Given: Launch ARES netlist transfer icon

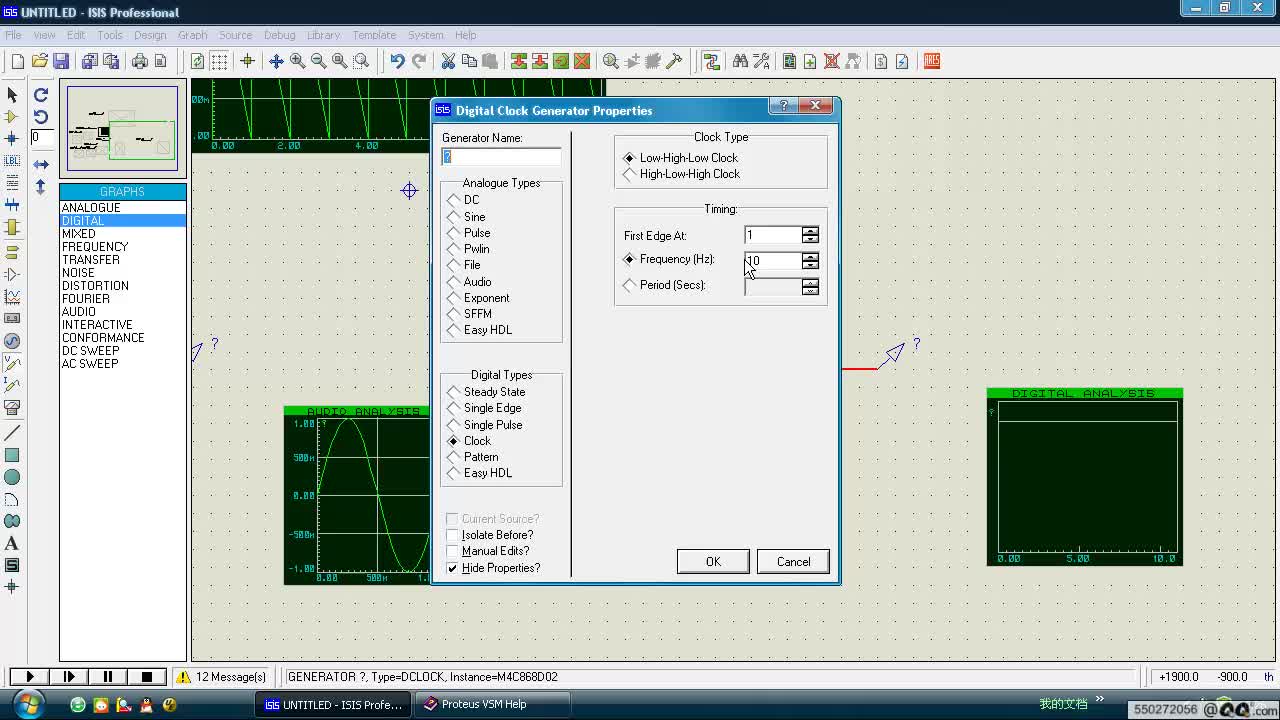Looking at the screenshot, I should click(x=932, y=61).
